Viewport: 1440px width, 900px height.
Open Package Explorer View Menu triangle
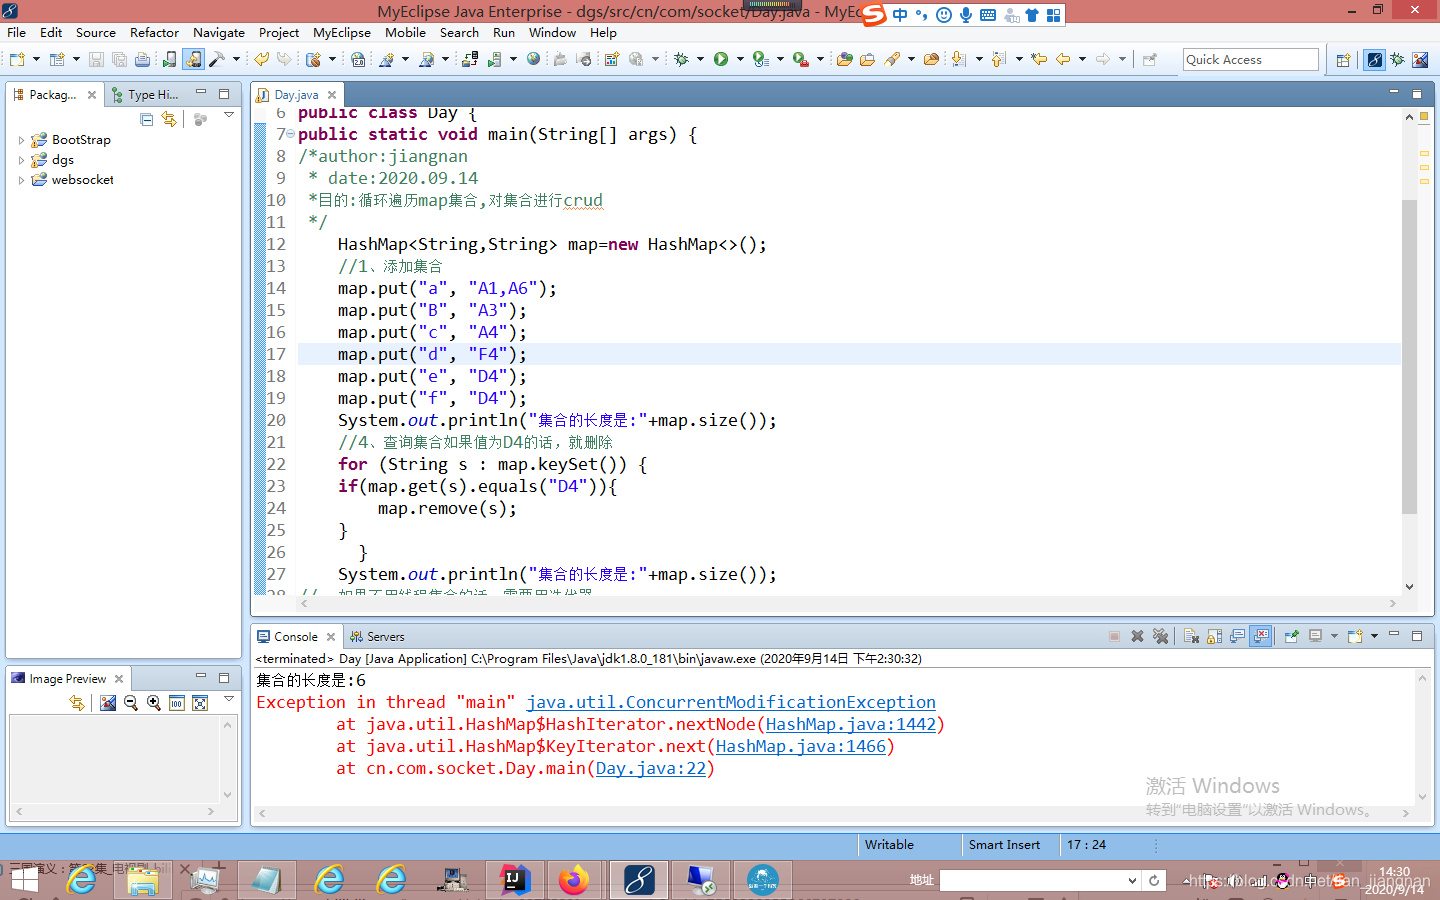(229, 116)
